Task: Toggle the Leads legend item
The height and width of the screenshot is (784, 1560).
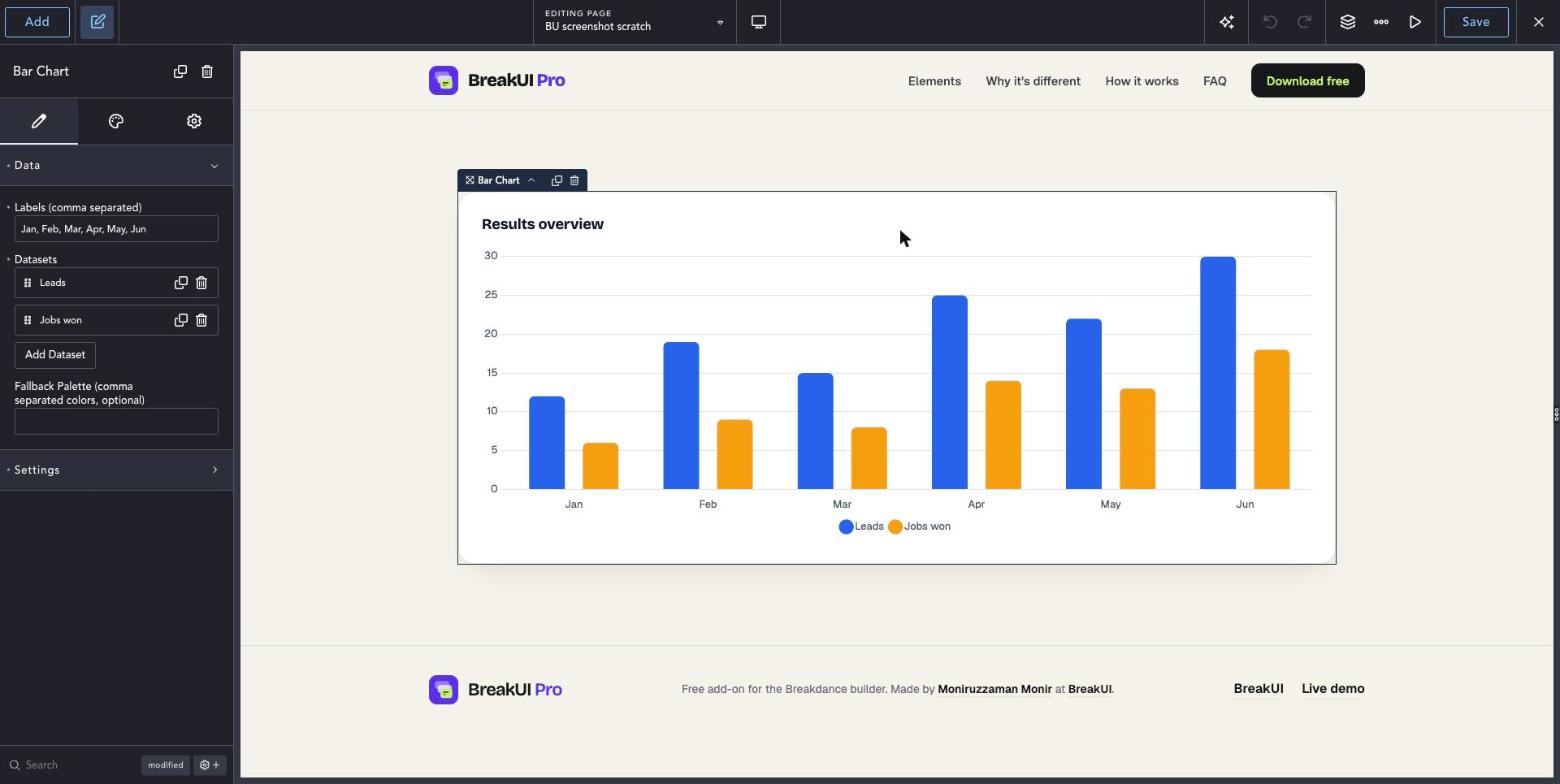Action: 861,527
